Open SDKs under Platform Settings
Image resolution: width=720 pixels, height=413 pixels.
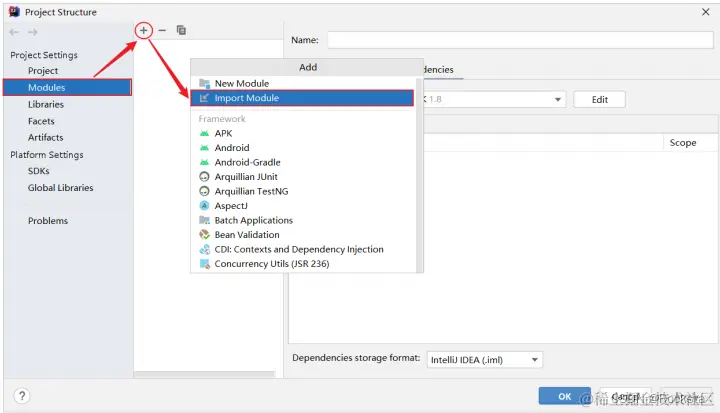[38, 171]
